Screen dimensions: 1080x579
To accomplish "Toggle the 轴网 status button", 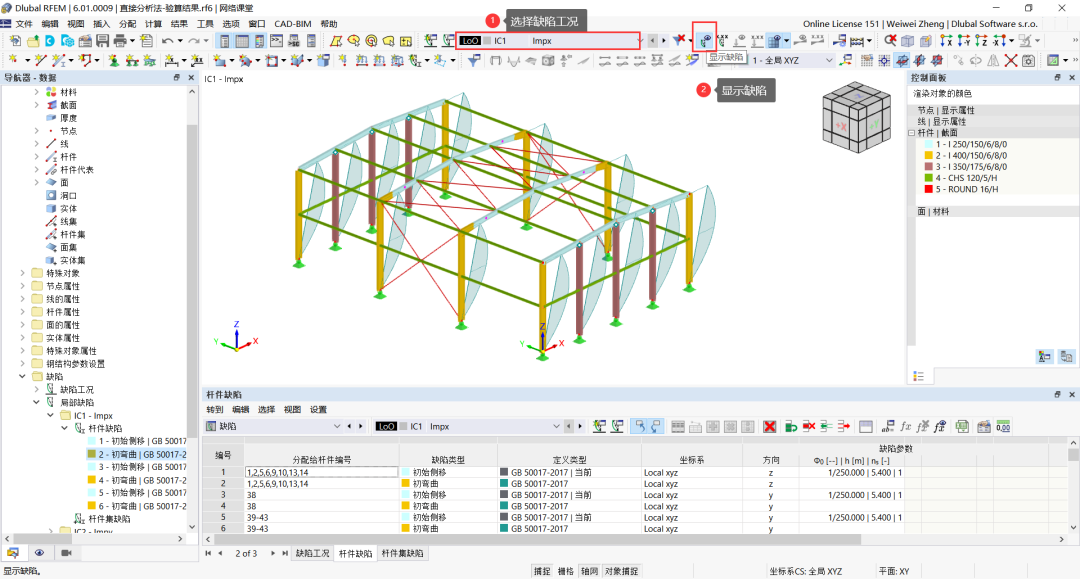I will click(x=589, y=571).
